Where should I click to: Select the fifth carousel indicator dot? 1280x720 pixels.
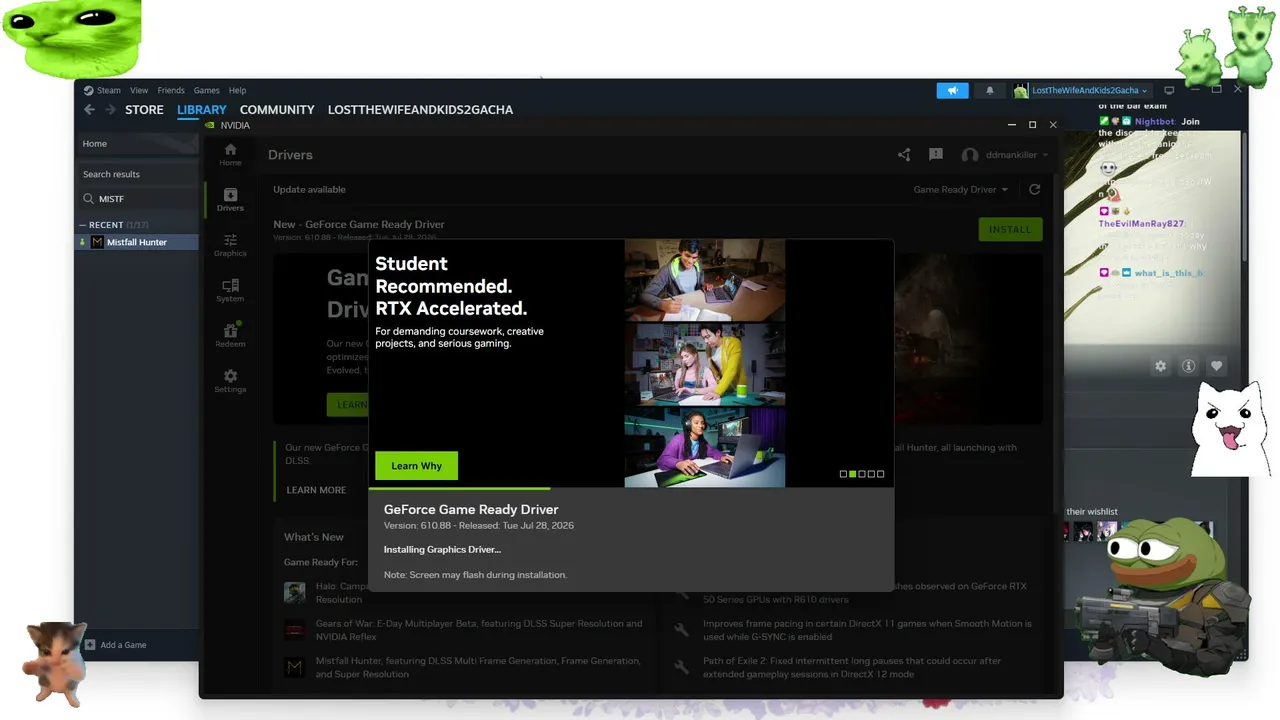881,474
